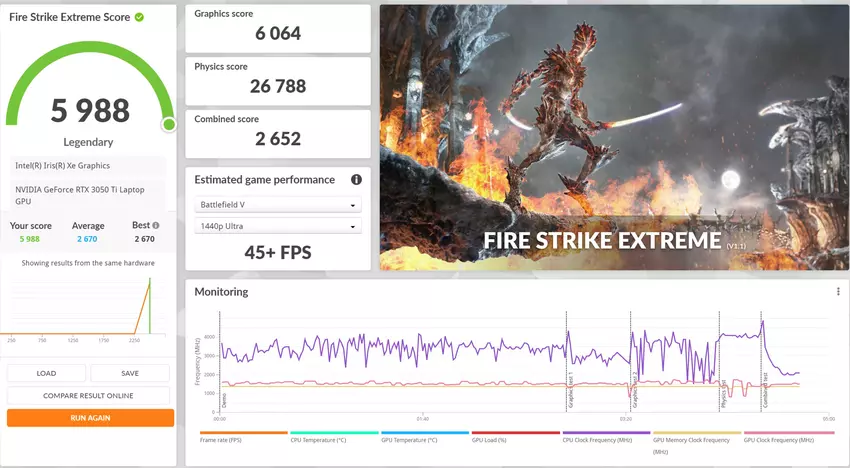
Task: Click the info icon next to Best
Action: 156,225
